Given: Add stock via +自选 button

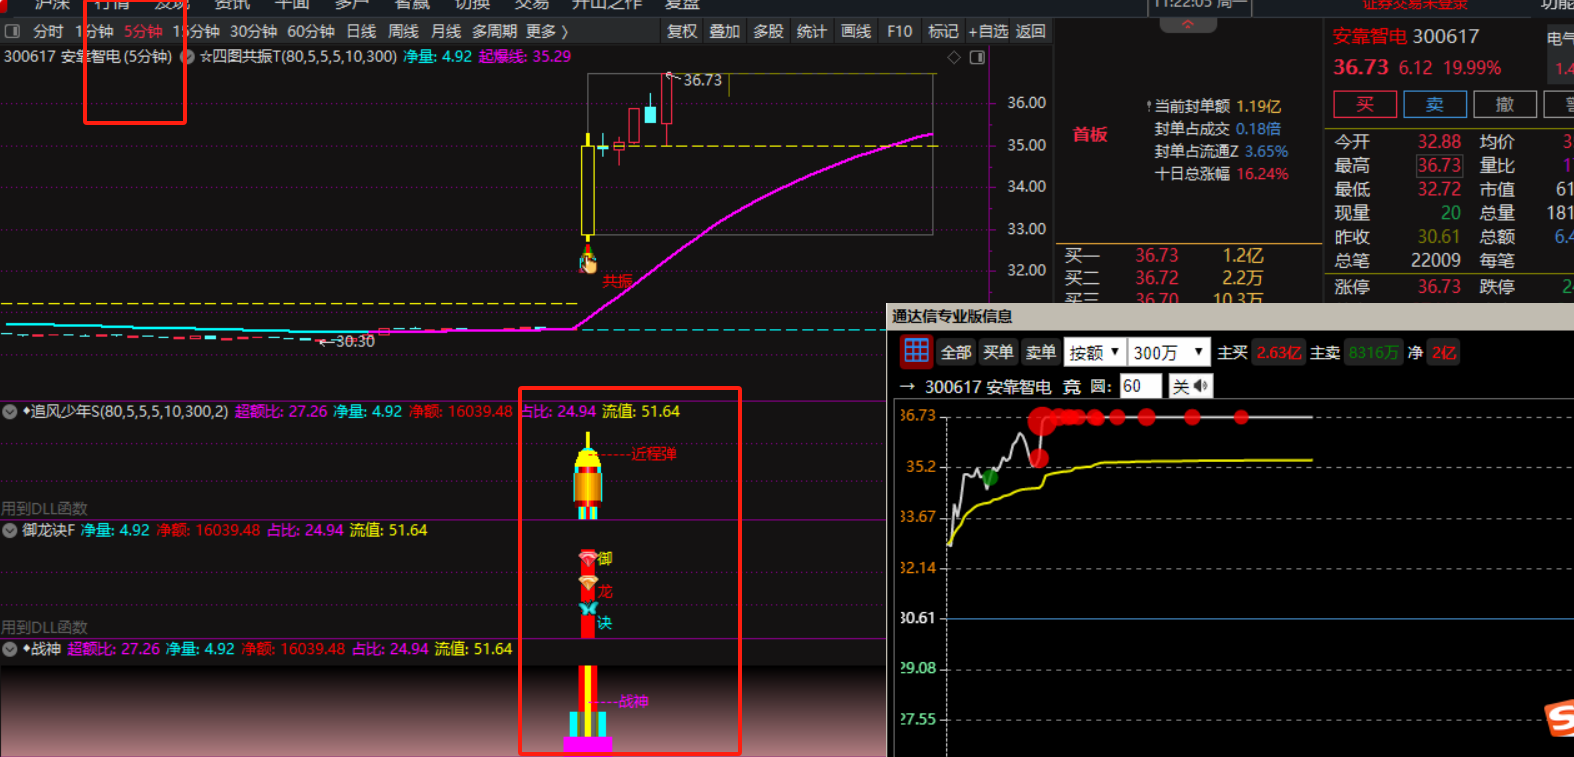Looking at the screenshot, I should [x=988, y=31].
